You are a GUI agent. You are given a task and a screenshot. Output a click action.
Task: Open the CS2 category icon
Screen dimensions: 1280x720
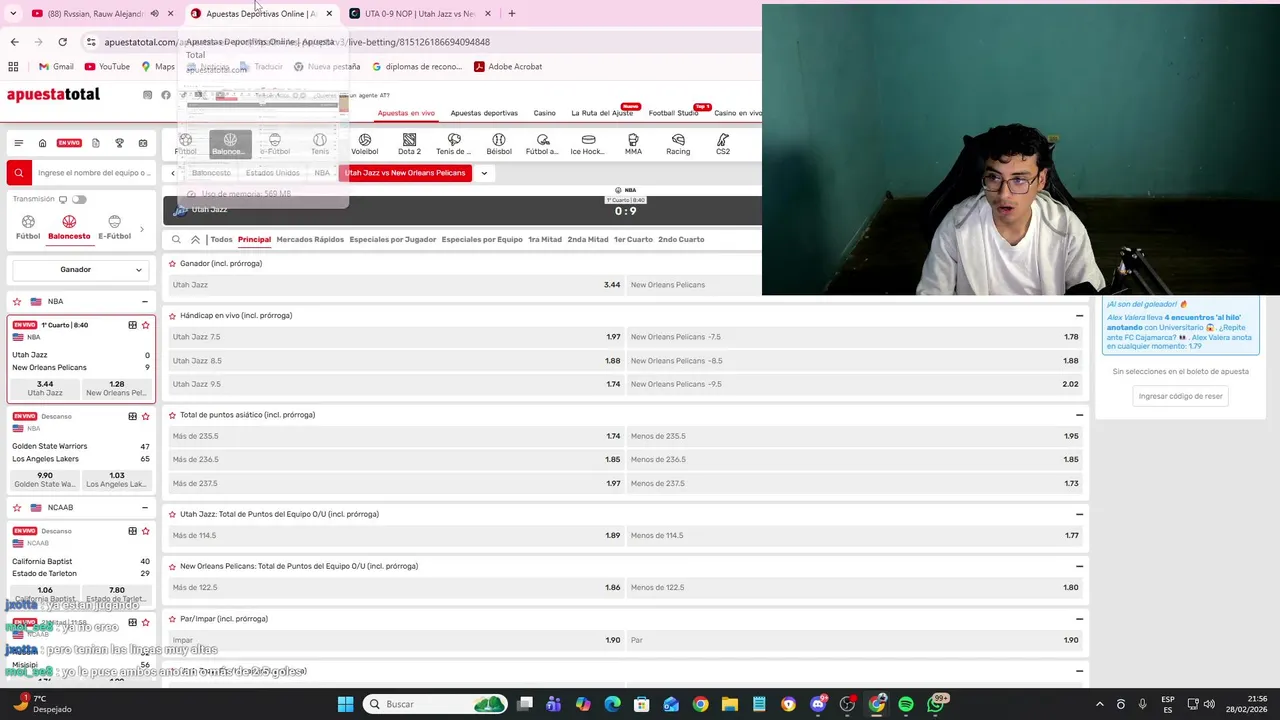[x=723, y=144]
